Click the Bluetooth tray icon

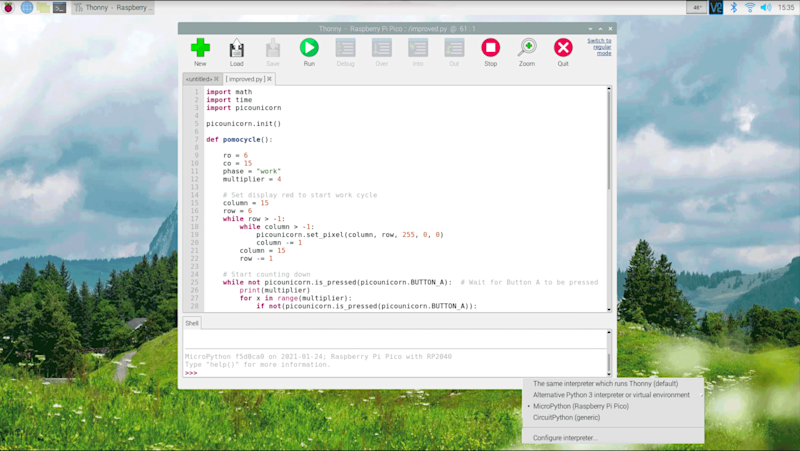click(x=734, y=8)
